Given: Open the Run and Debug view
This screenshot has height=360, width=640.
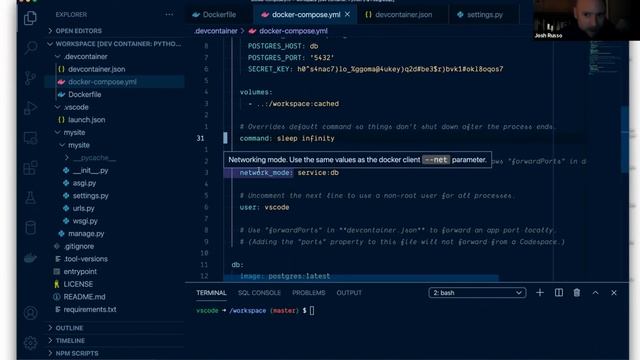Looking at the screenshot, I should tap(30, 108).
